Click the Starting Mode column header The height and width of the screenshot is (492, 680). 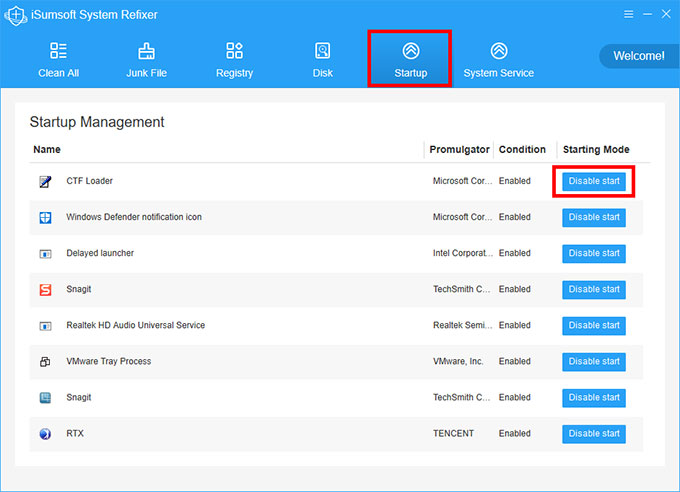pos(596,150)
